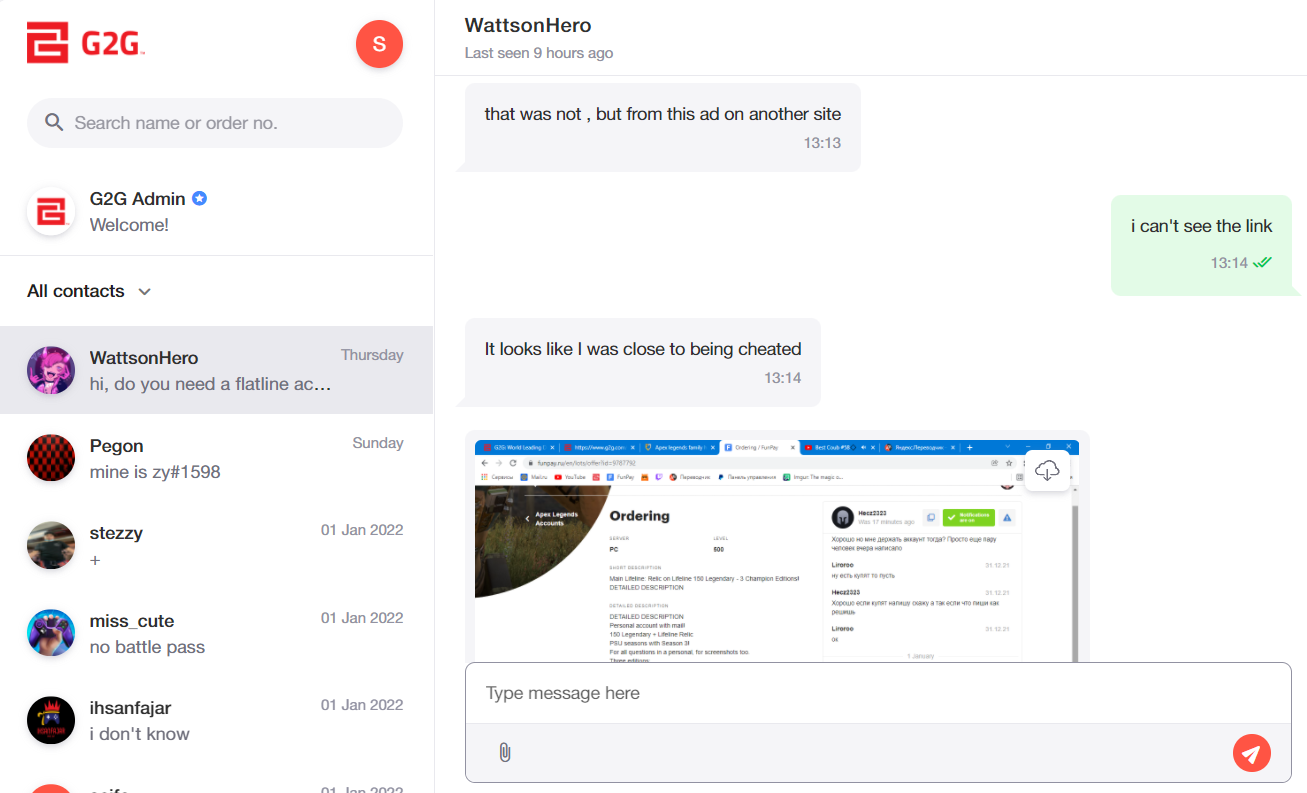Click 'hi, do you need a flatline ac…' preview
Viewport: 1307px width, 793px height.
point(210,384)
